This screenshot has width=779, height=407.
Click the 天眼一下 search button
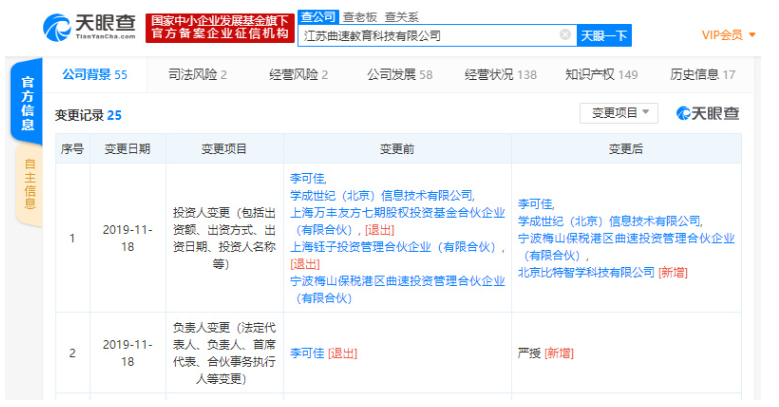pos(604,36)
